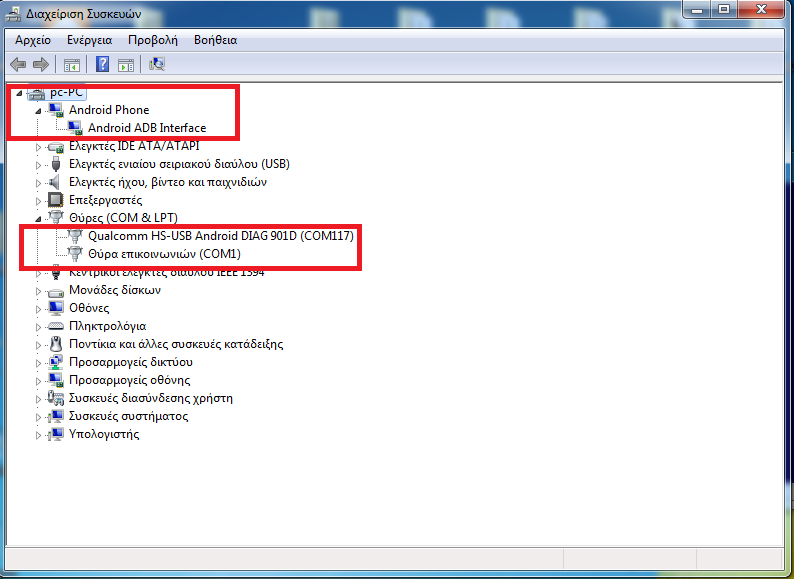Click the Συσκευές διασύνδεσης χρήστη icon
794x579 pixels.
pos(56,398)
